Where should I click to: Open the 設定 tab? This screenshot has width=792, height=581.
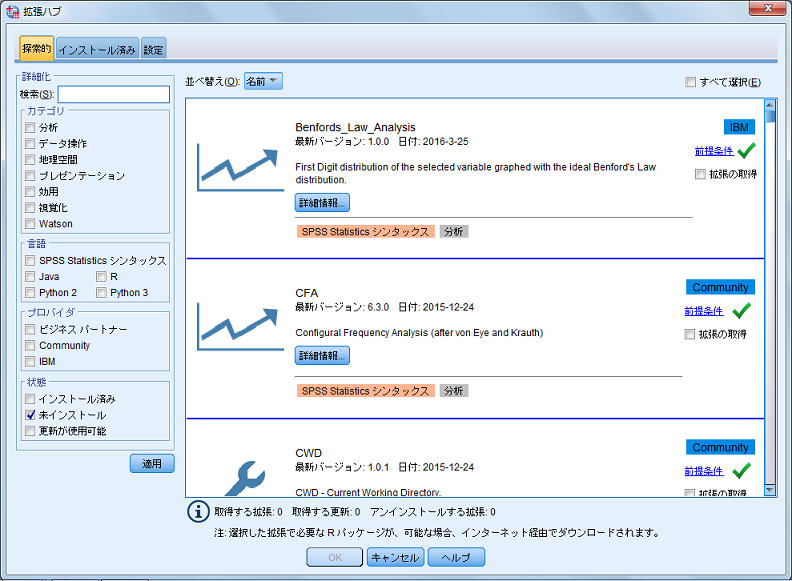[153, 49]
